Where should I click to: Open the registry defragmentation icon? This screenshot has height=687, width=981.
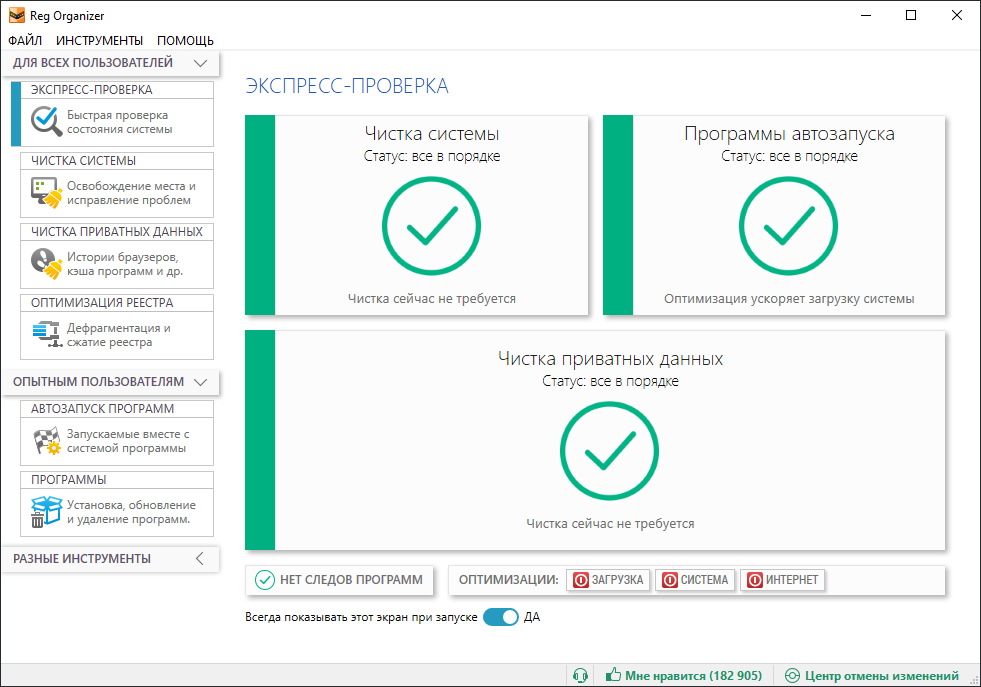click(x=46, y=334)
